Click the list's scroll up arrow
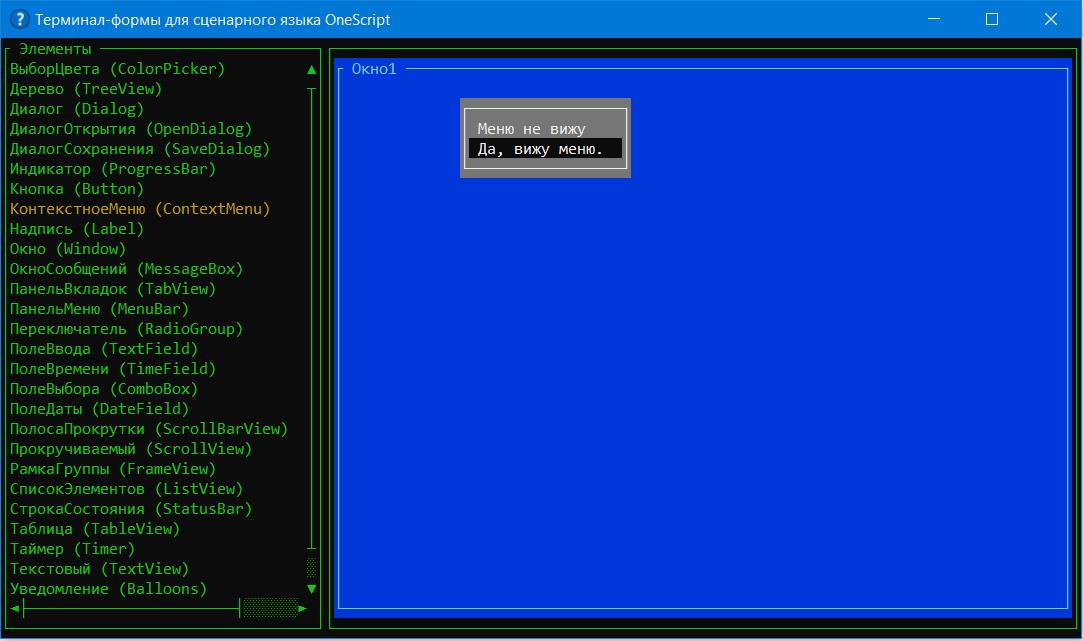Viewport: 1083px width, 641px height. (x=312, y=70)
